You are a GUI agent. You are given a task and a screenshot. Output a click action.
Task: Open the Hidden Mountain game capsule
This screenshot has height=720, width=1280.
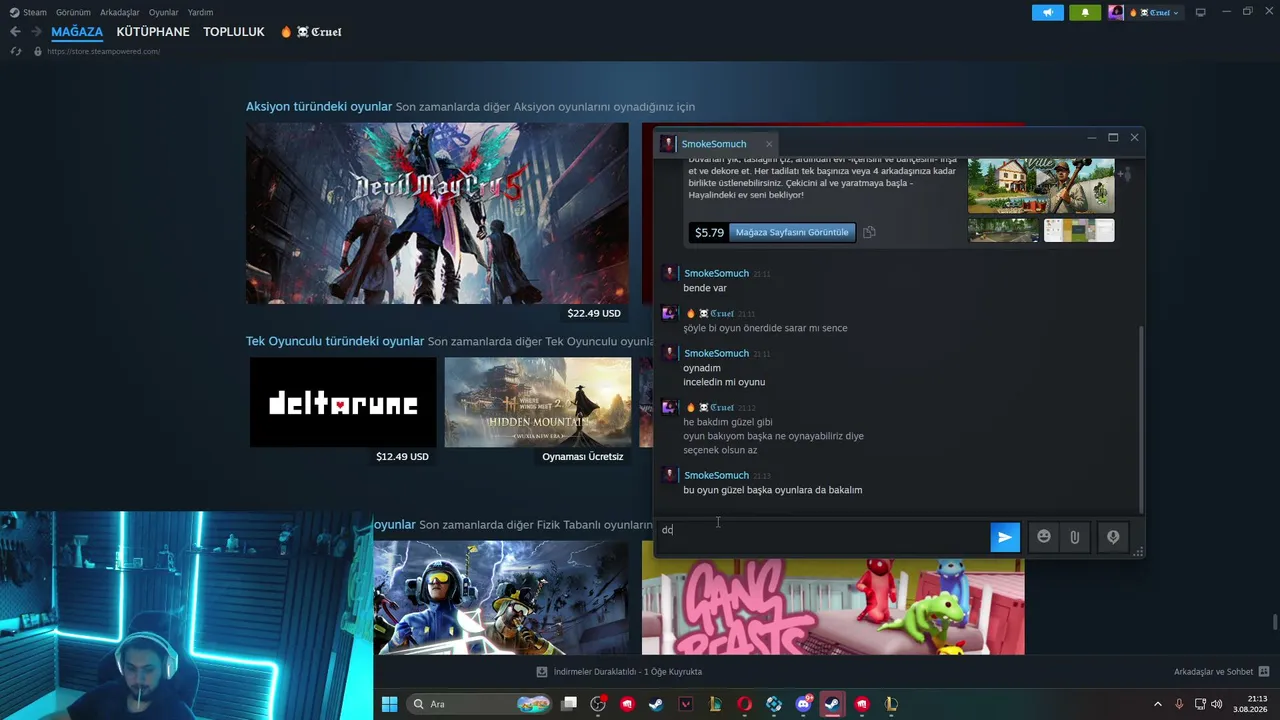click(538, 402)
